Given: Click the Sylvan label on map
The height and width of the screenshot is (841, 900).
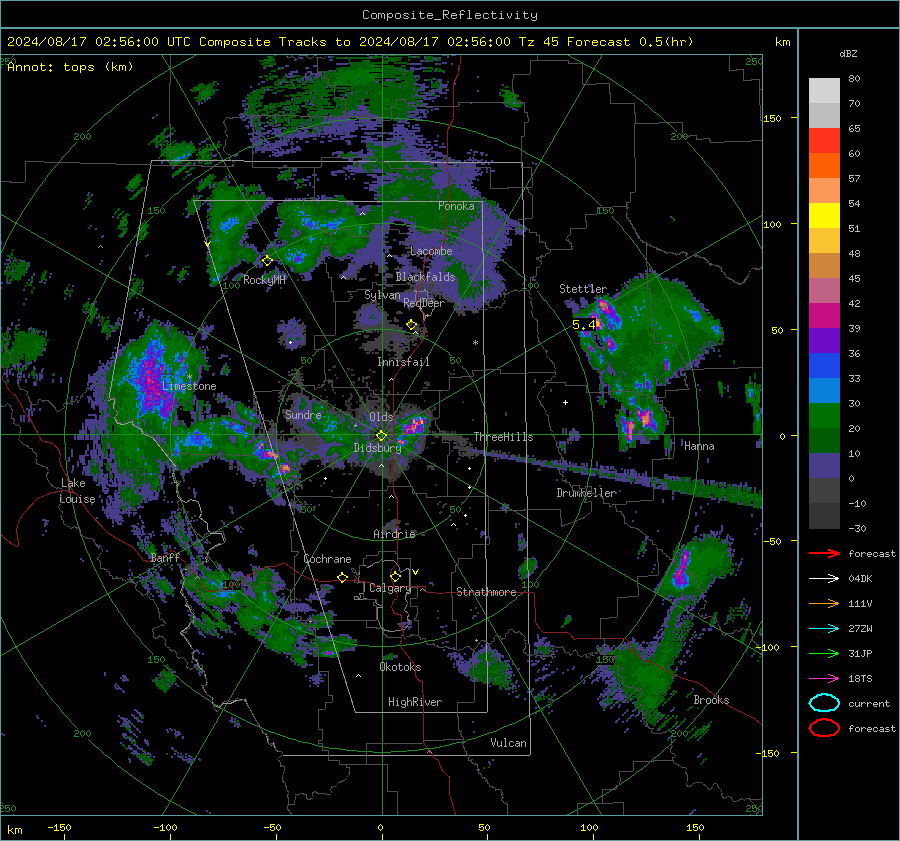Looking at the screenshot, I should point(382,295).
